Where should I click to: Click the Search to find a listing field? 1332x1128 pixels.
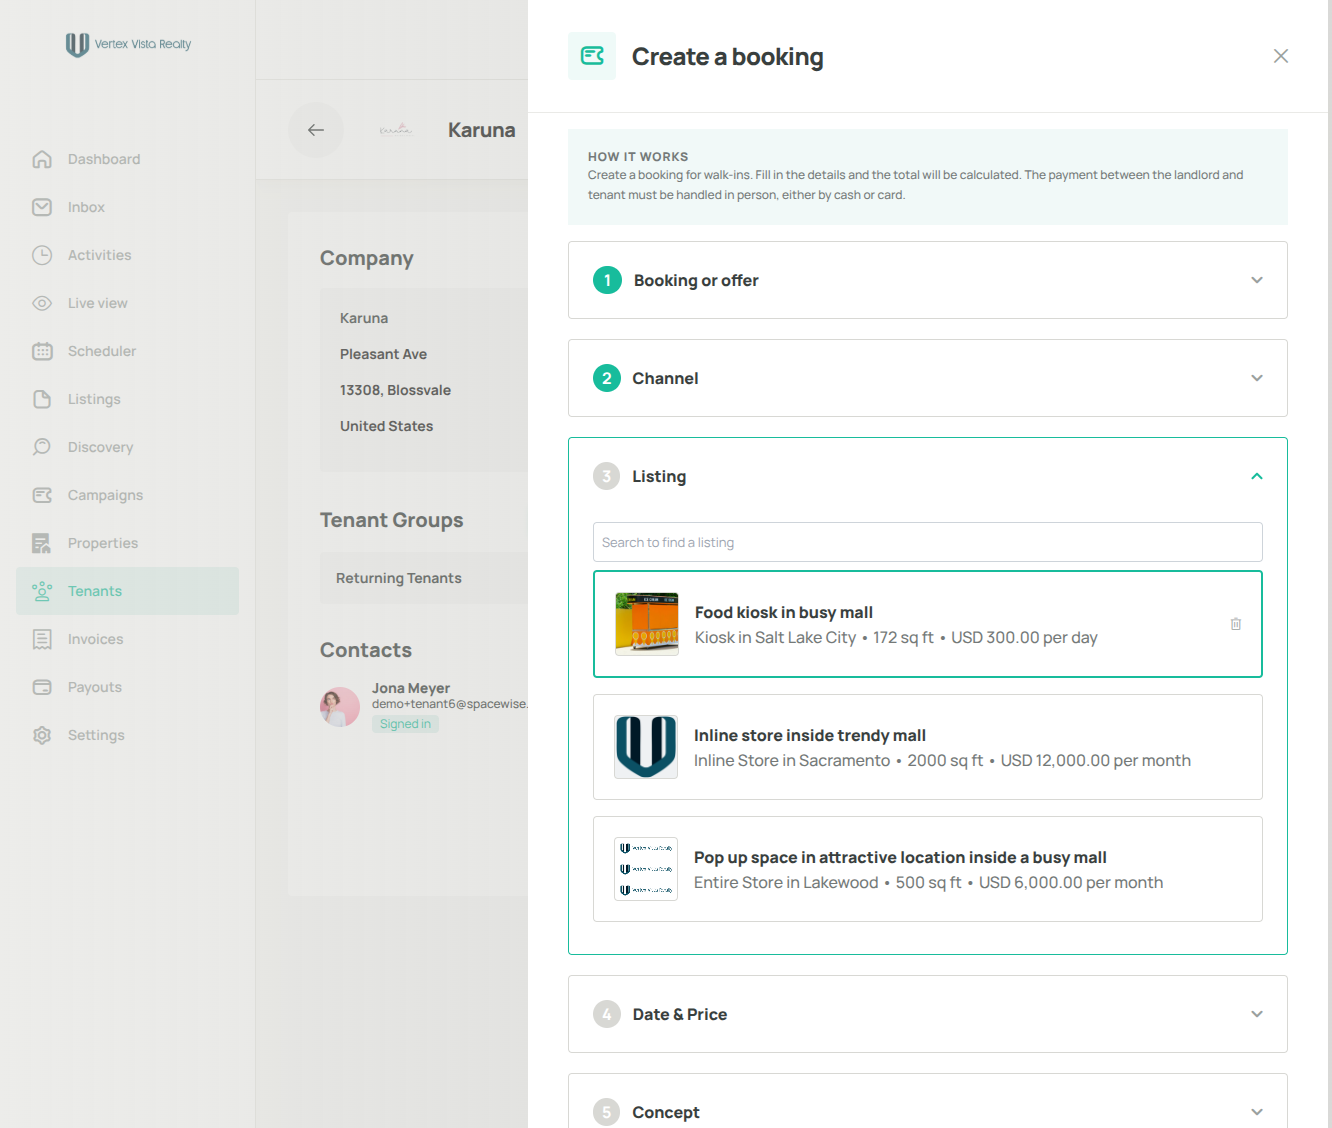pos(927,542)
